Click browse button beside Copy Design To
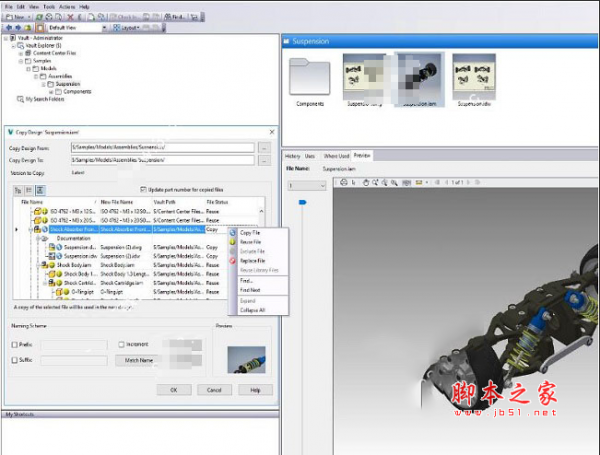 (264, 160)
